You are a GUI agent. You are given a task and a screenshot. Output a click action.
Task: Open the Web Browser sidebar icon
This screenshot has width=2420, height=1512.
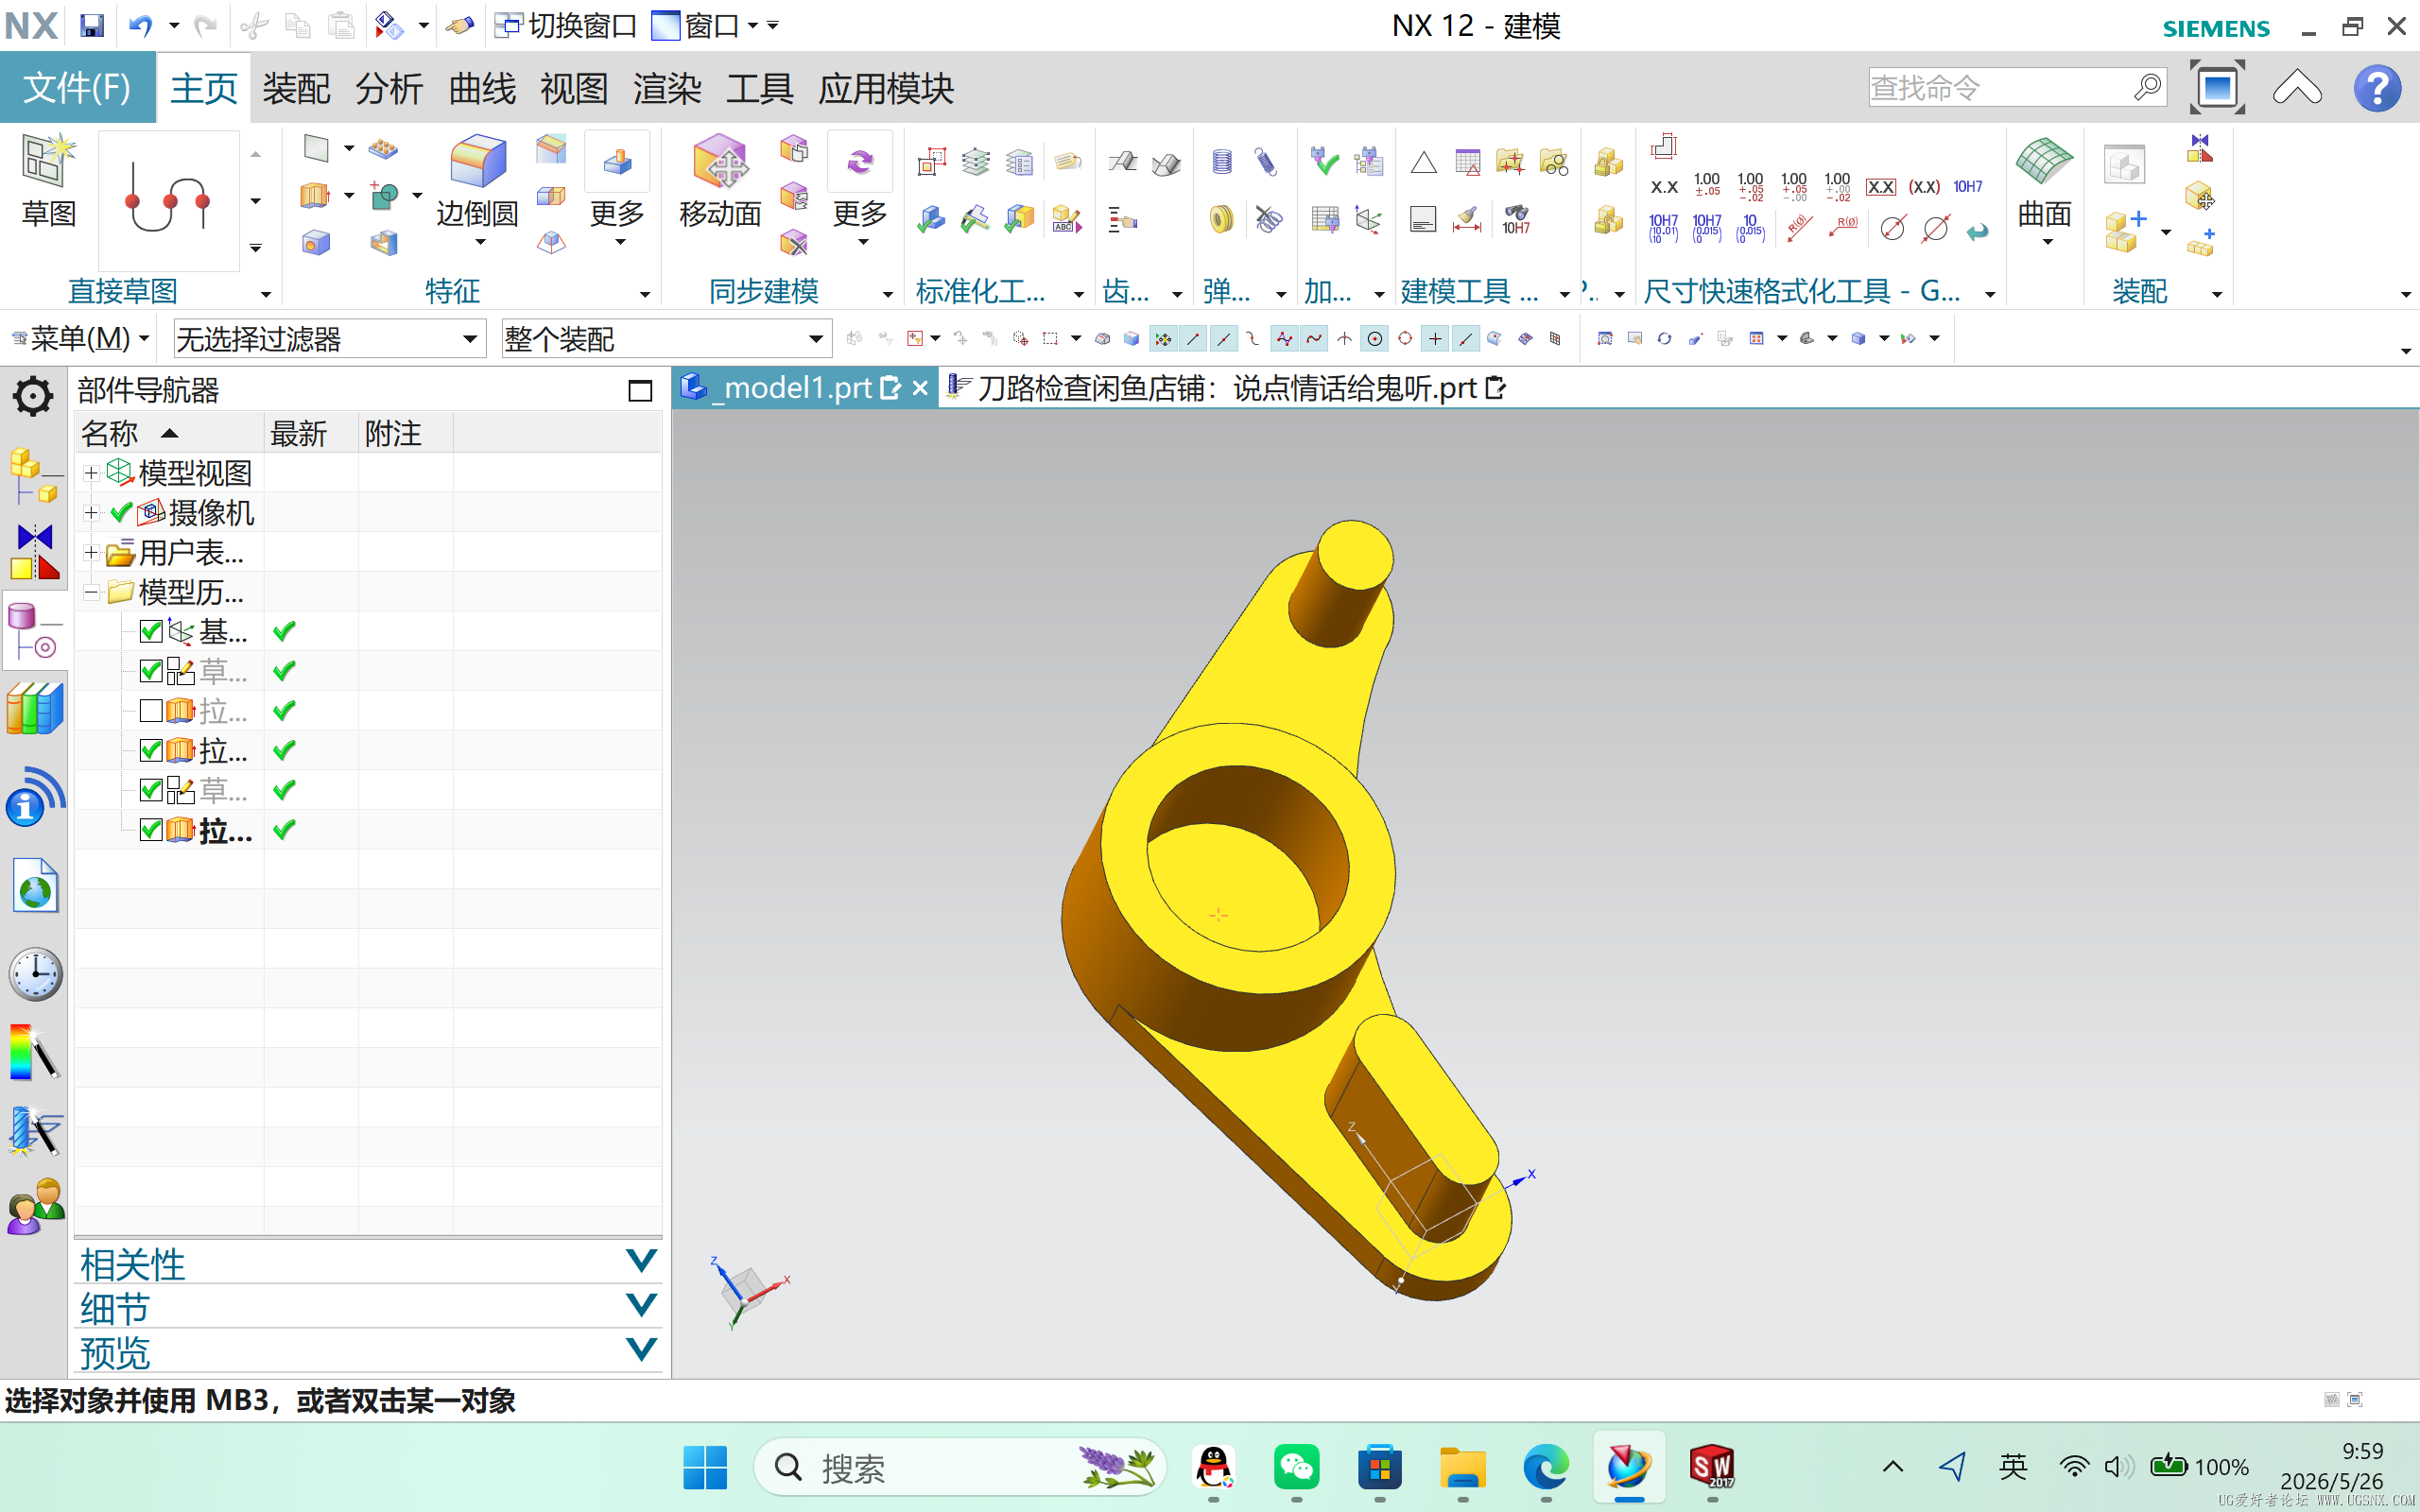coord(34,886)
